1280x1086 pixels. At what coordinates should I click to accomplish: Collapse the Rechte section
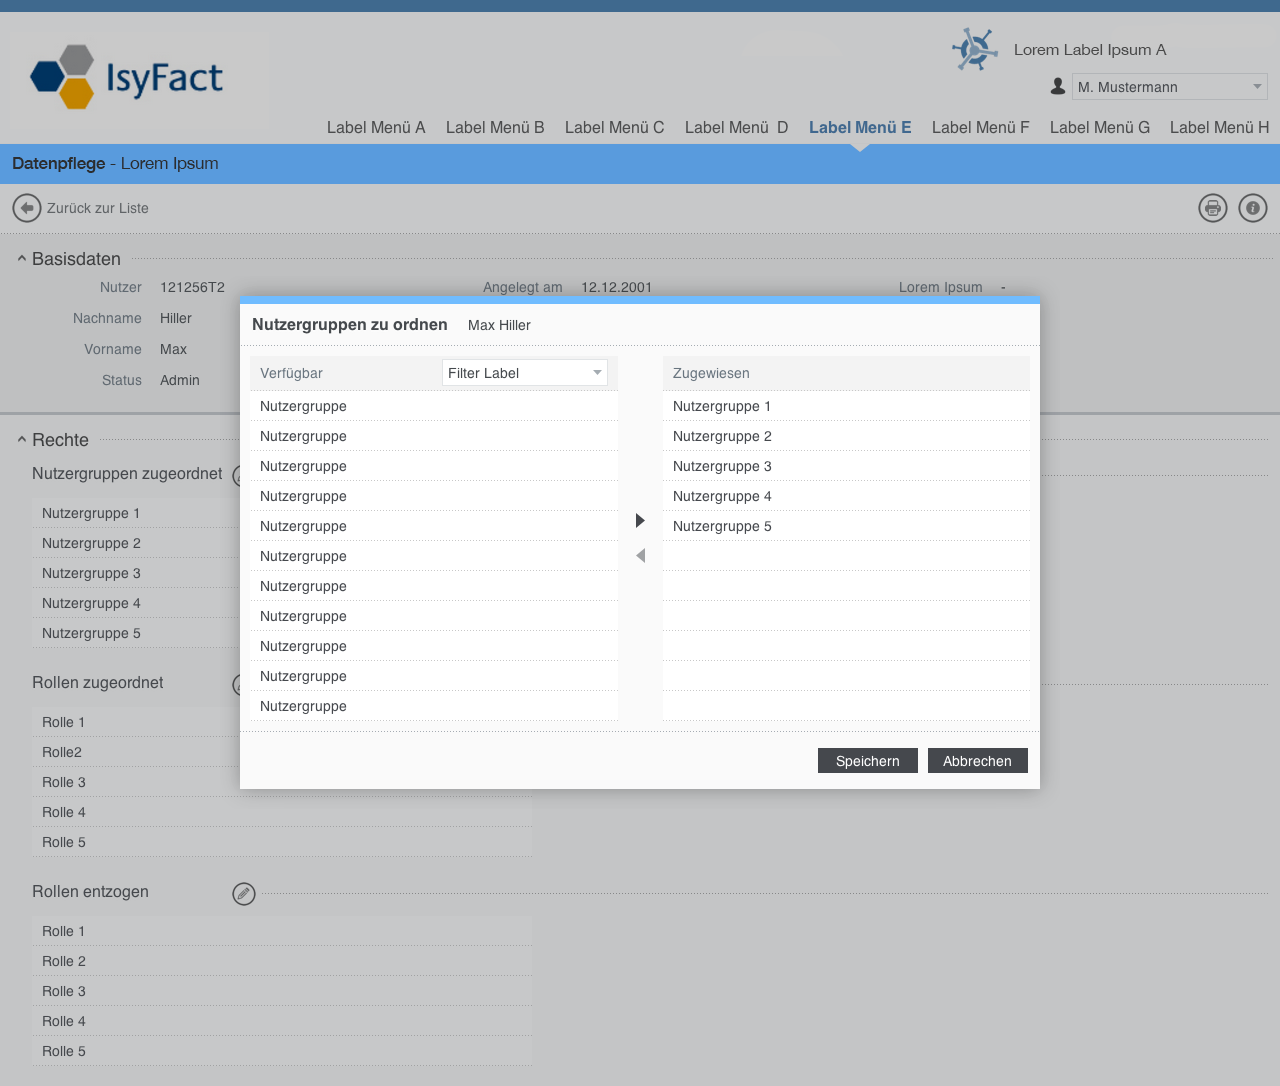(22, 440)
